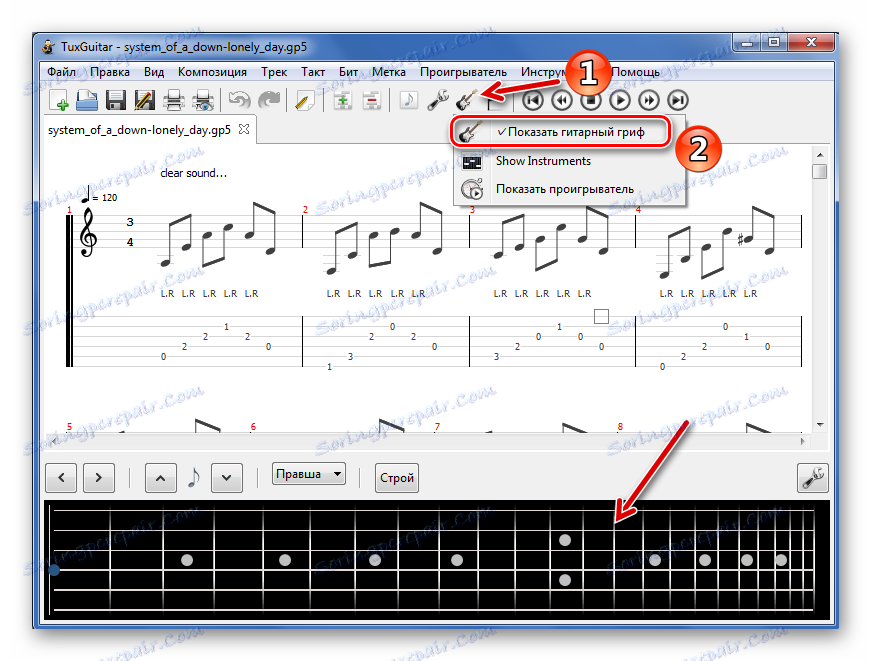Click the Строй tuning button

click(x=397, y=478)
